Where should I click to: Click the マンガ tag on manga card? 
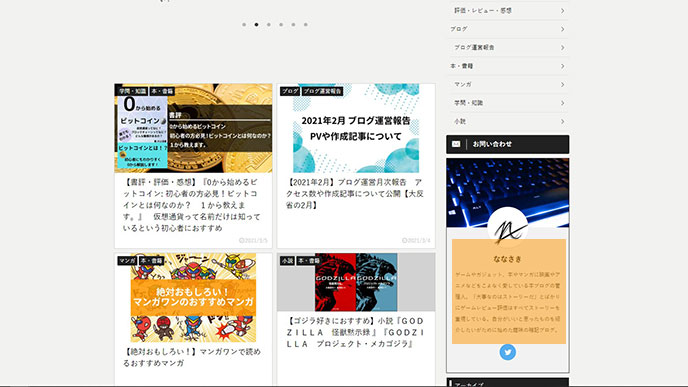tap(127, 261)
